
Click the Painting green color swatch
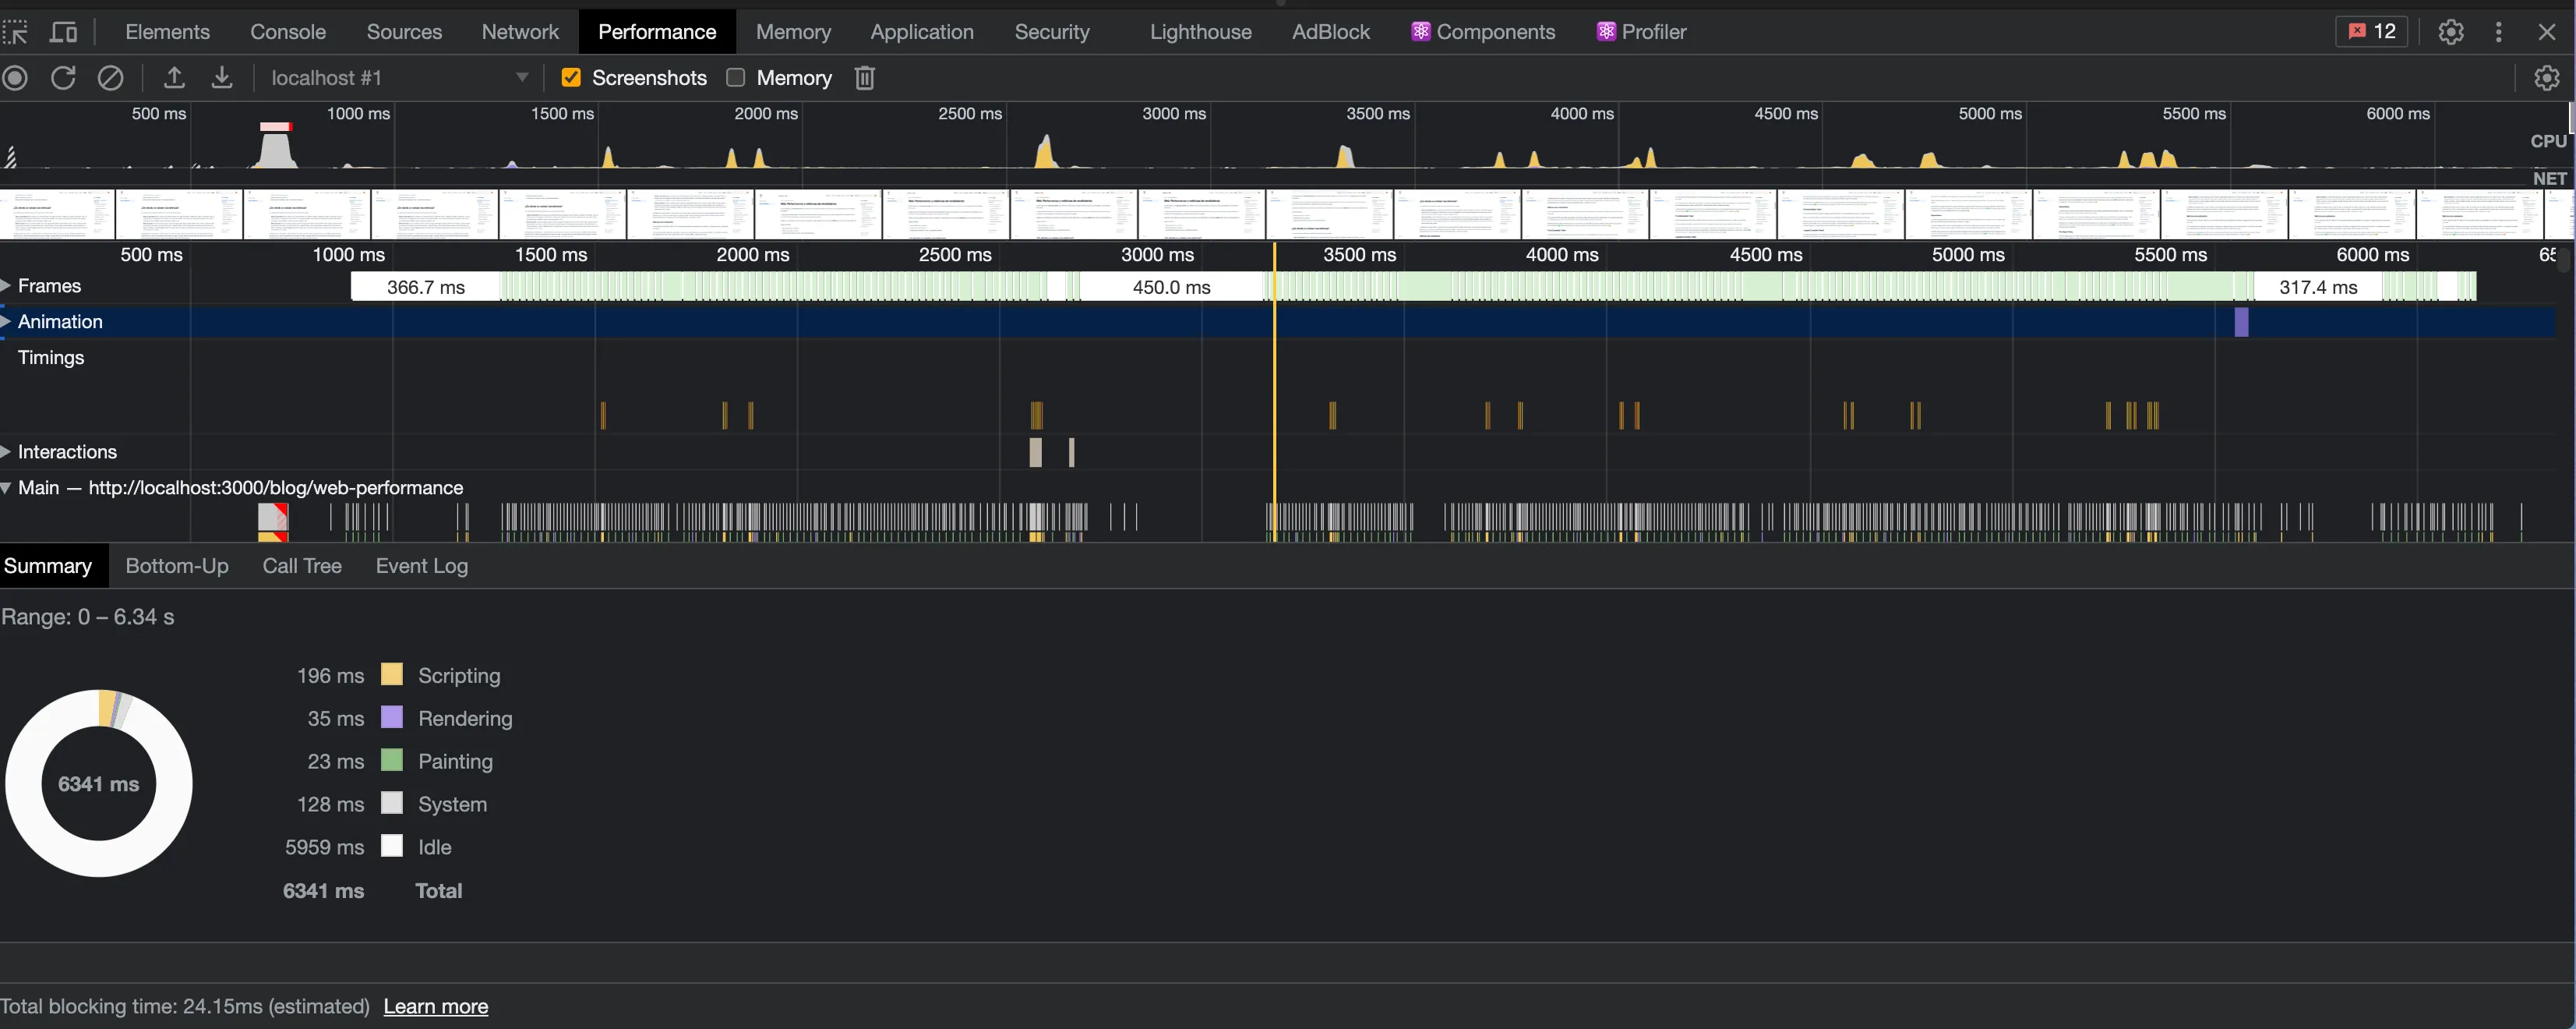pyautogui.click(x=392, y=760)
